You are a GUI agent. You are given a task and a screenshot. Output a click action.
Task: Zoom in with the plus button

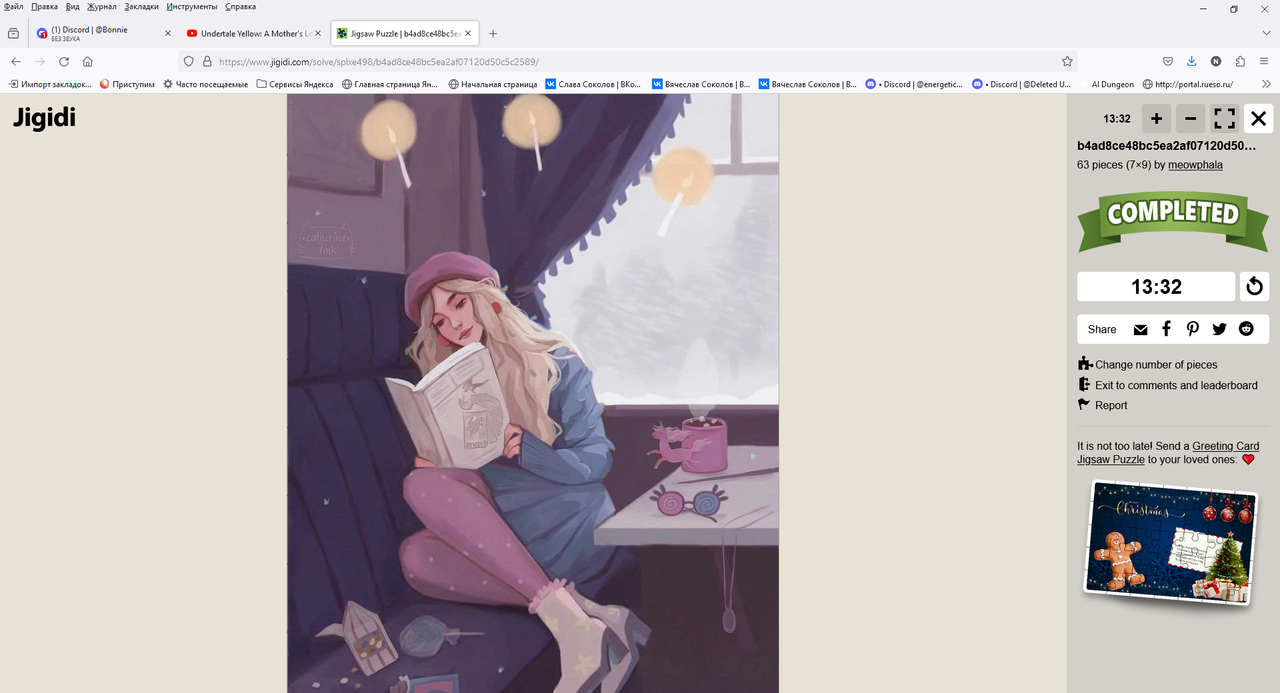point(1156,118)
